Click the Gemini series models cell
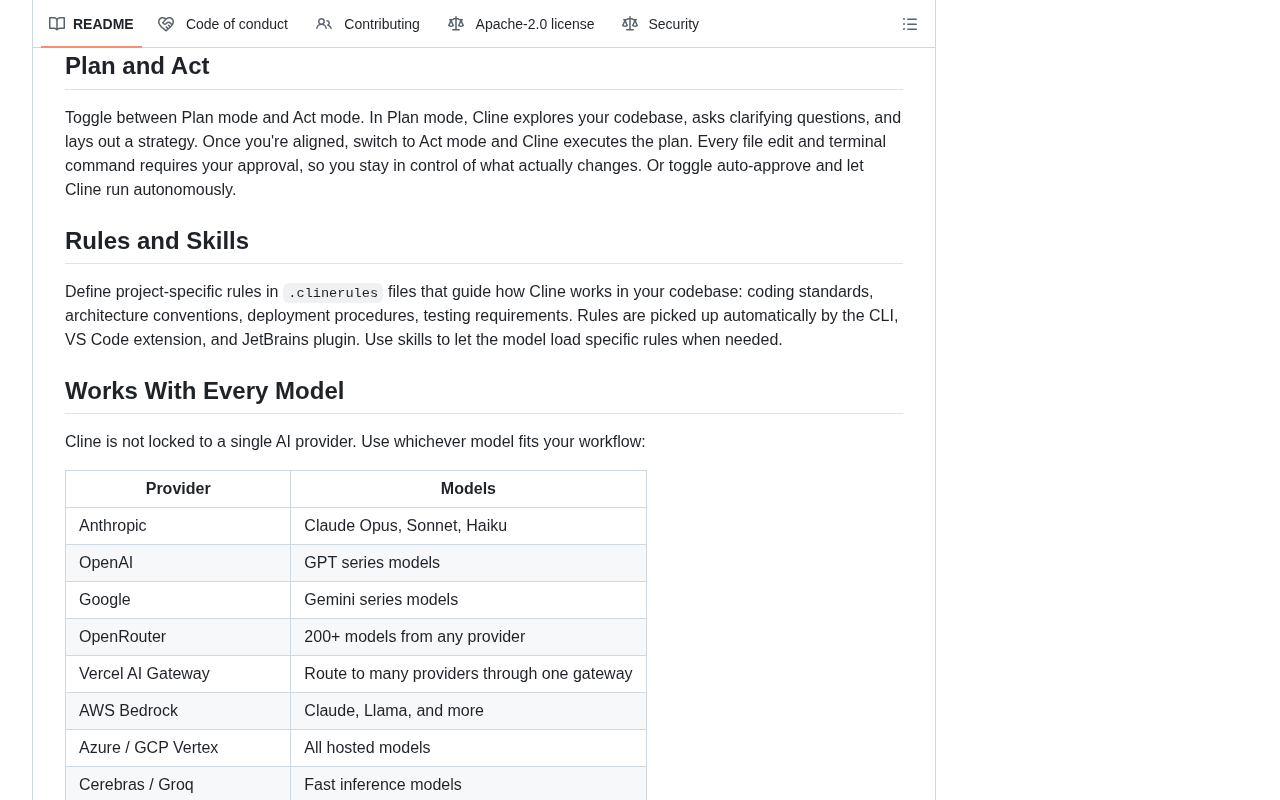This screenshot has height=800, width=1280. [468, 600]
